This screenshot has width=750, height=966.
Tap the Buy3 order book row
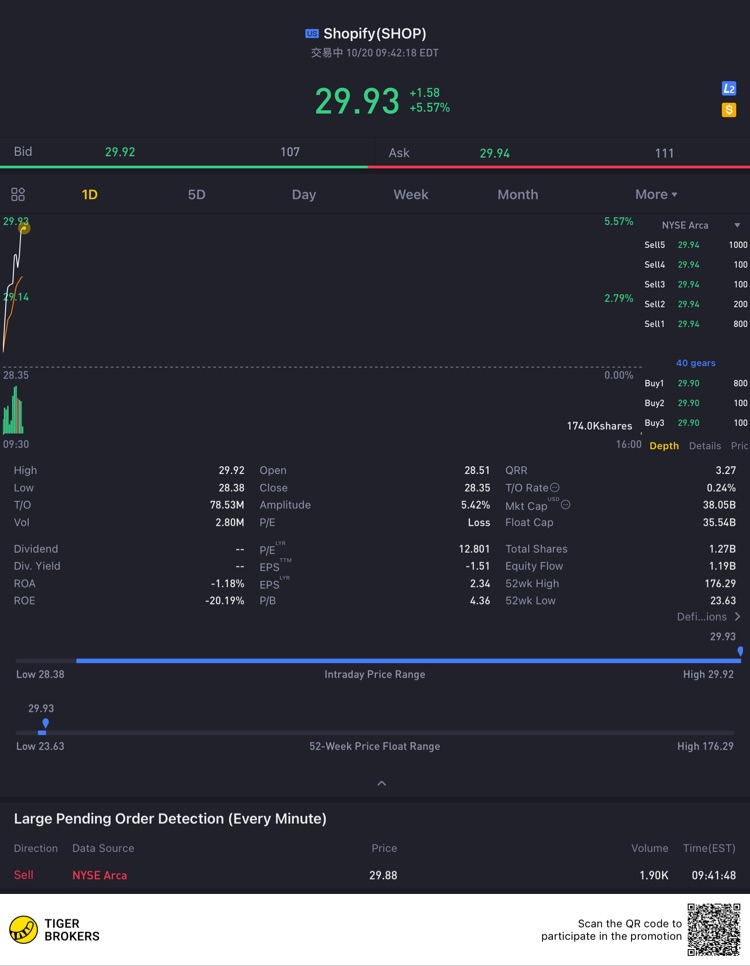(696, 423)
